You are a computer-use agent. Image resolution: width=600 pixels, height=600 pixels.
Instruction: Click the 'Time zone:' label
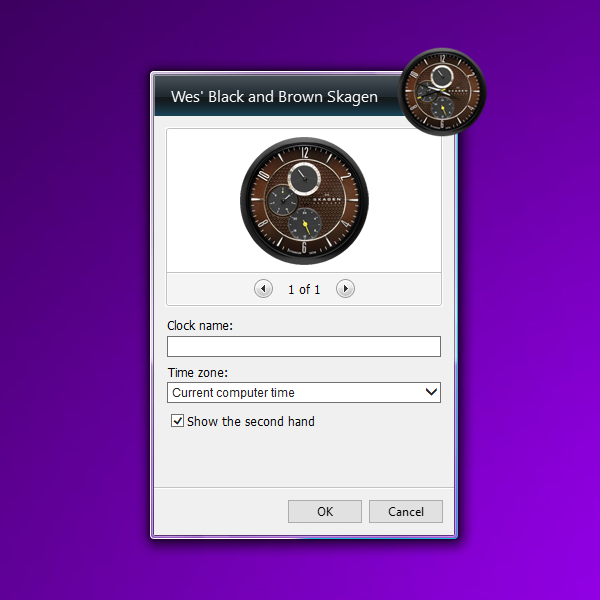point(197,372)
